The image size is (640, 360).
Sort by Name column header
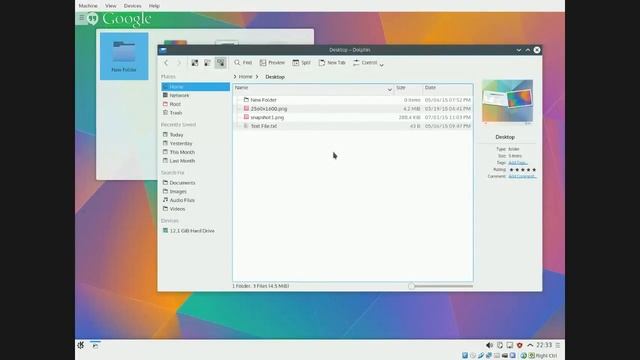313,88
